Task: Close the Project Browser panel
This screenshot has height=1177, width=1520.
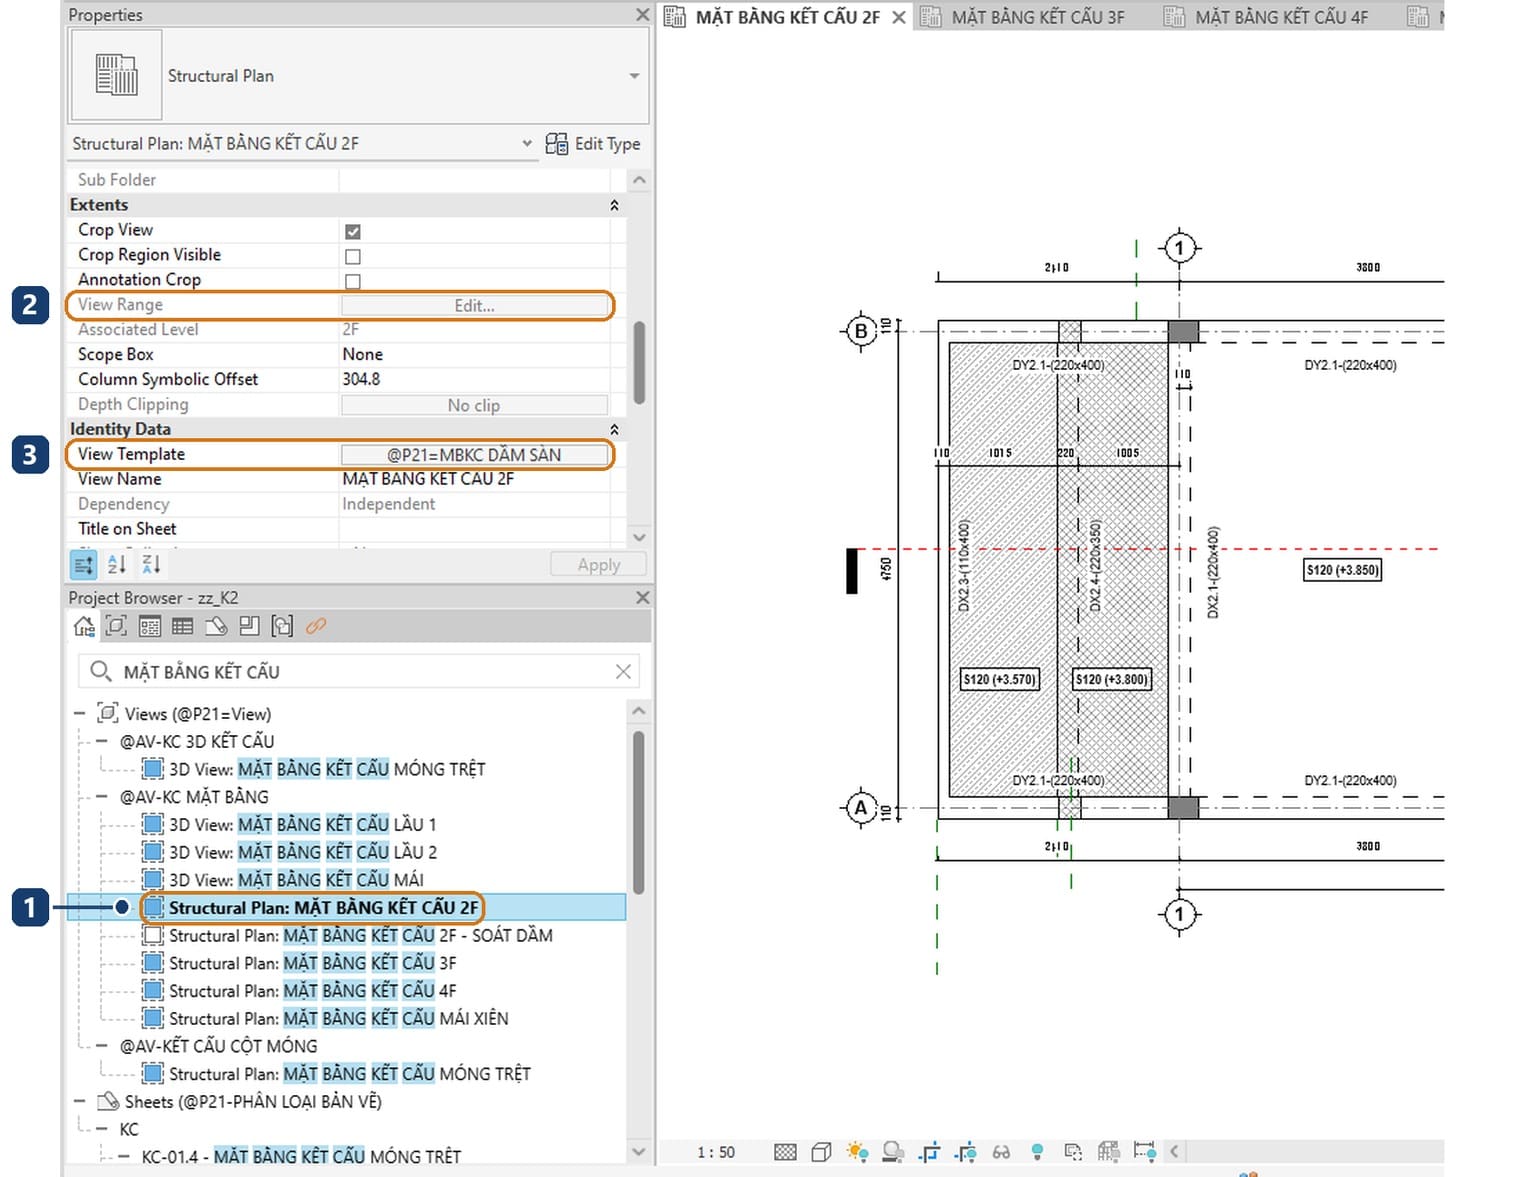Action: 643,597
